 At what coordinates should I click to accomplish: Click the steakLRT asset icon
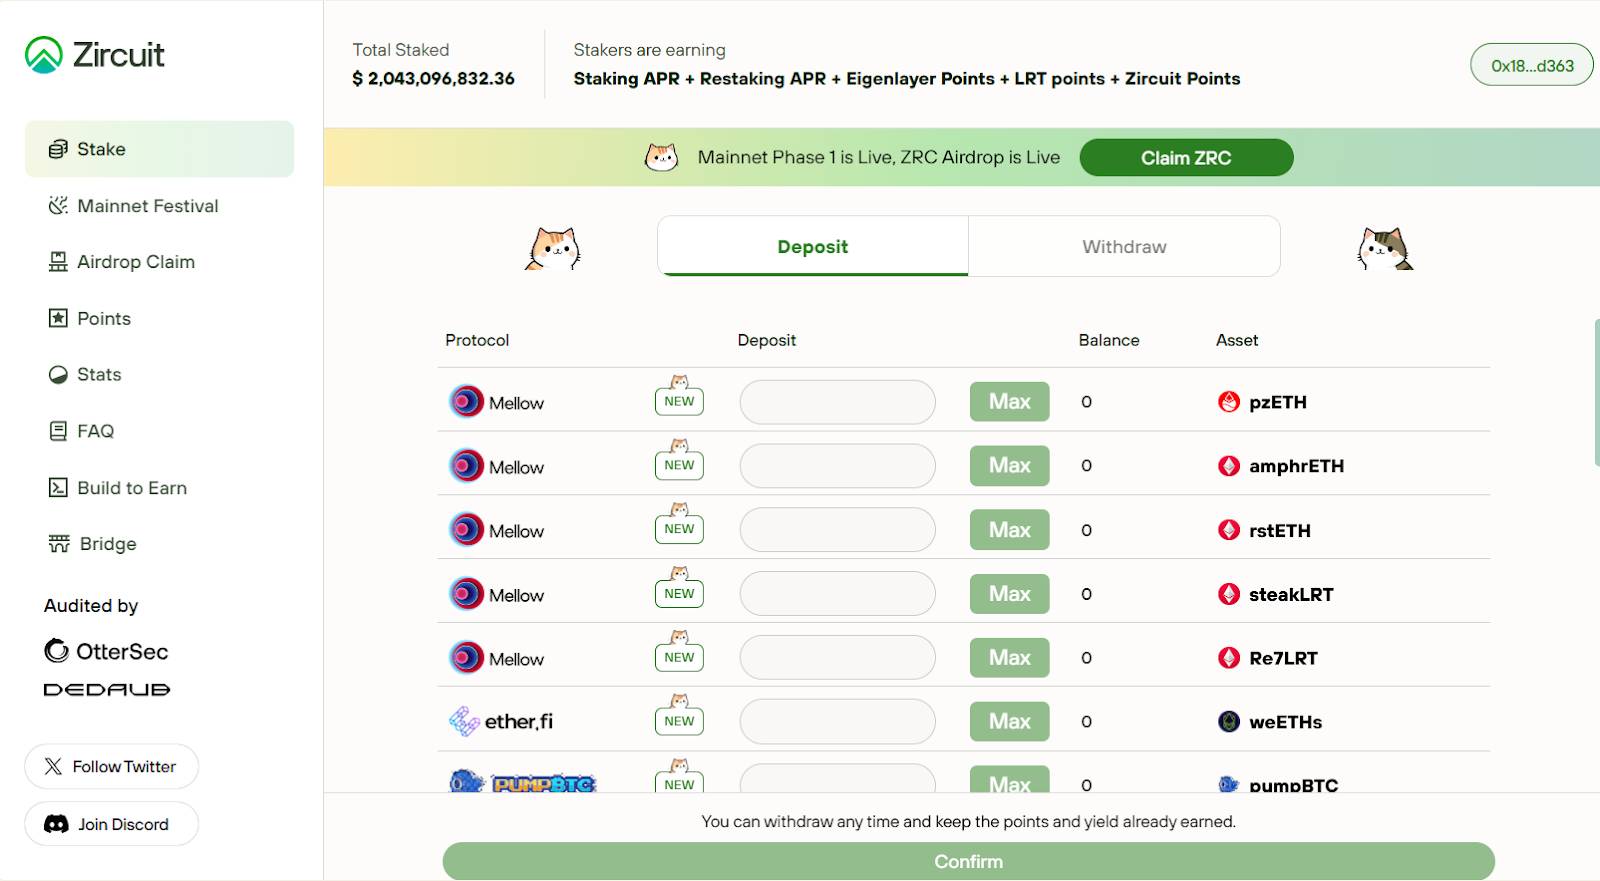pos(1229,594)
